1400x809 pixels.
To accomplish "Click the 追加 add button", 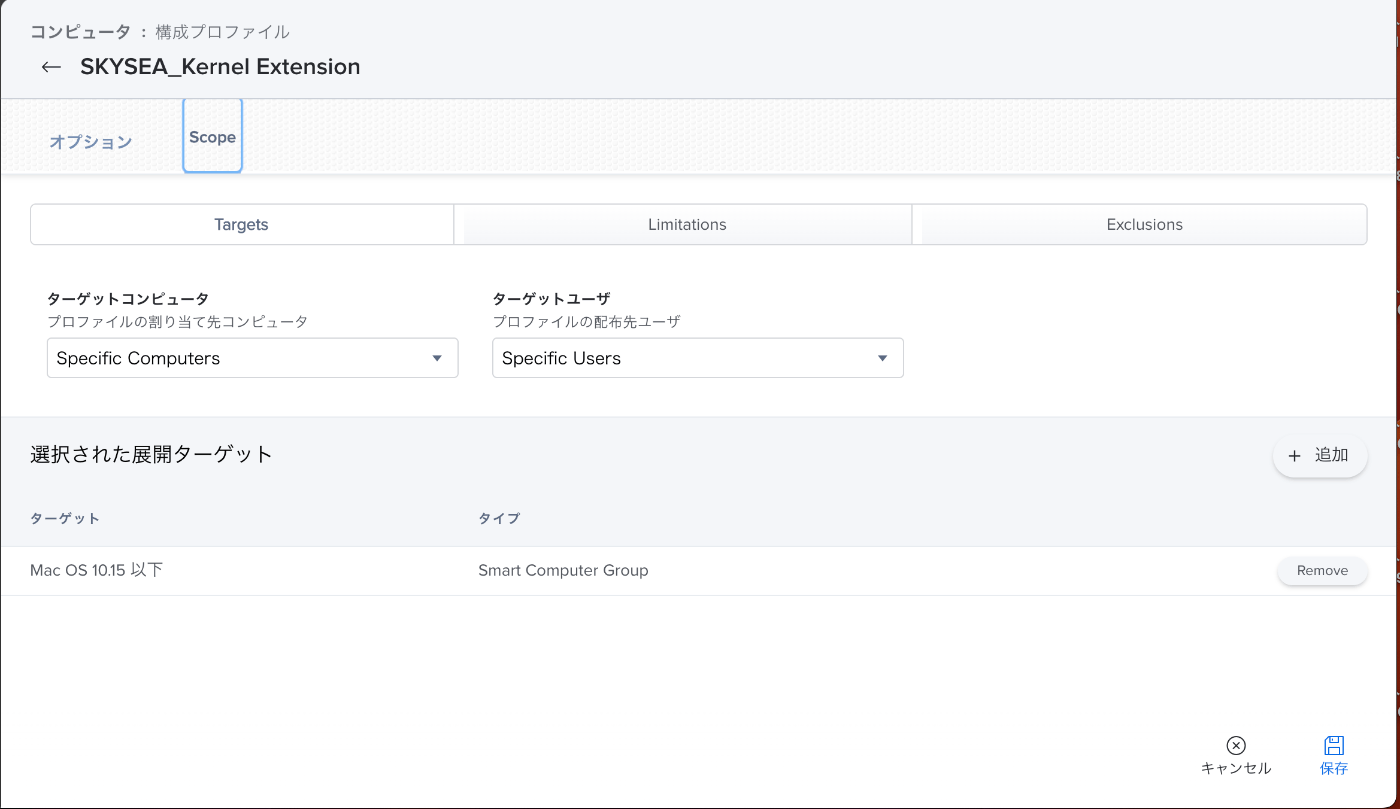I will 1320,456.
